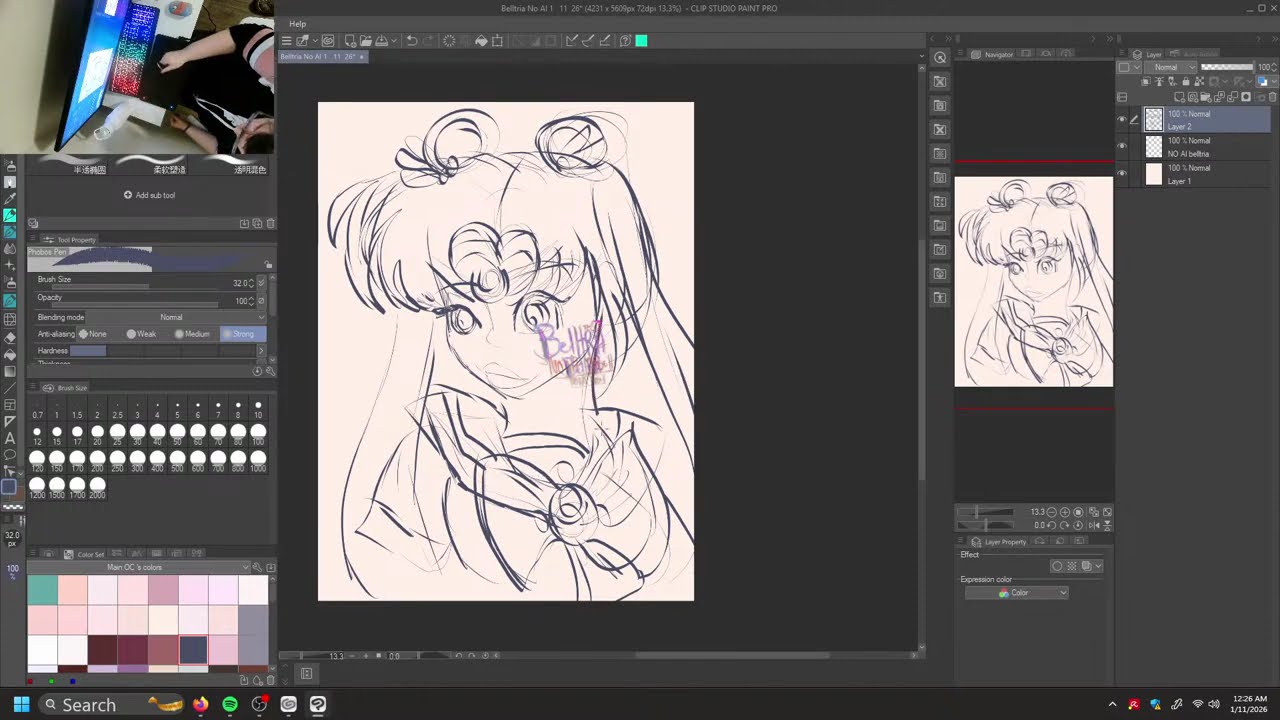Click Merge with layer below icon
Image resolution: width=1280 pixels, height=720 pixels.
(1232, 97)
